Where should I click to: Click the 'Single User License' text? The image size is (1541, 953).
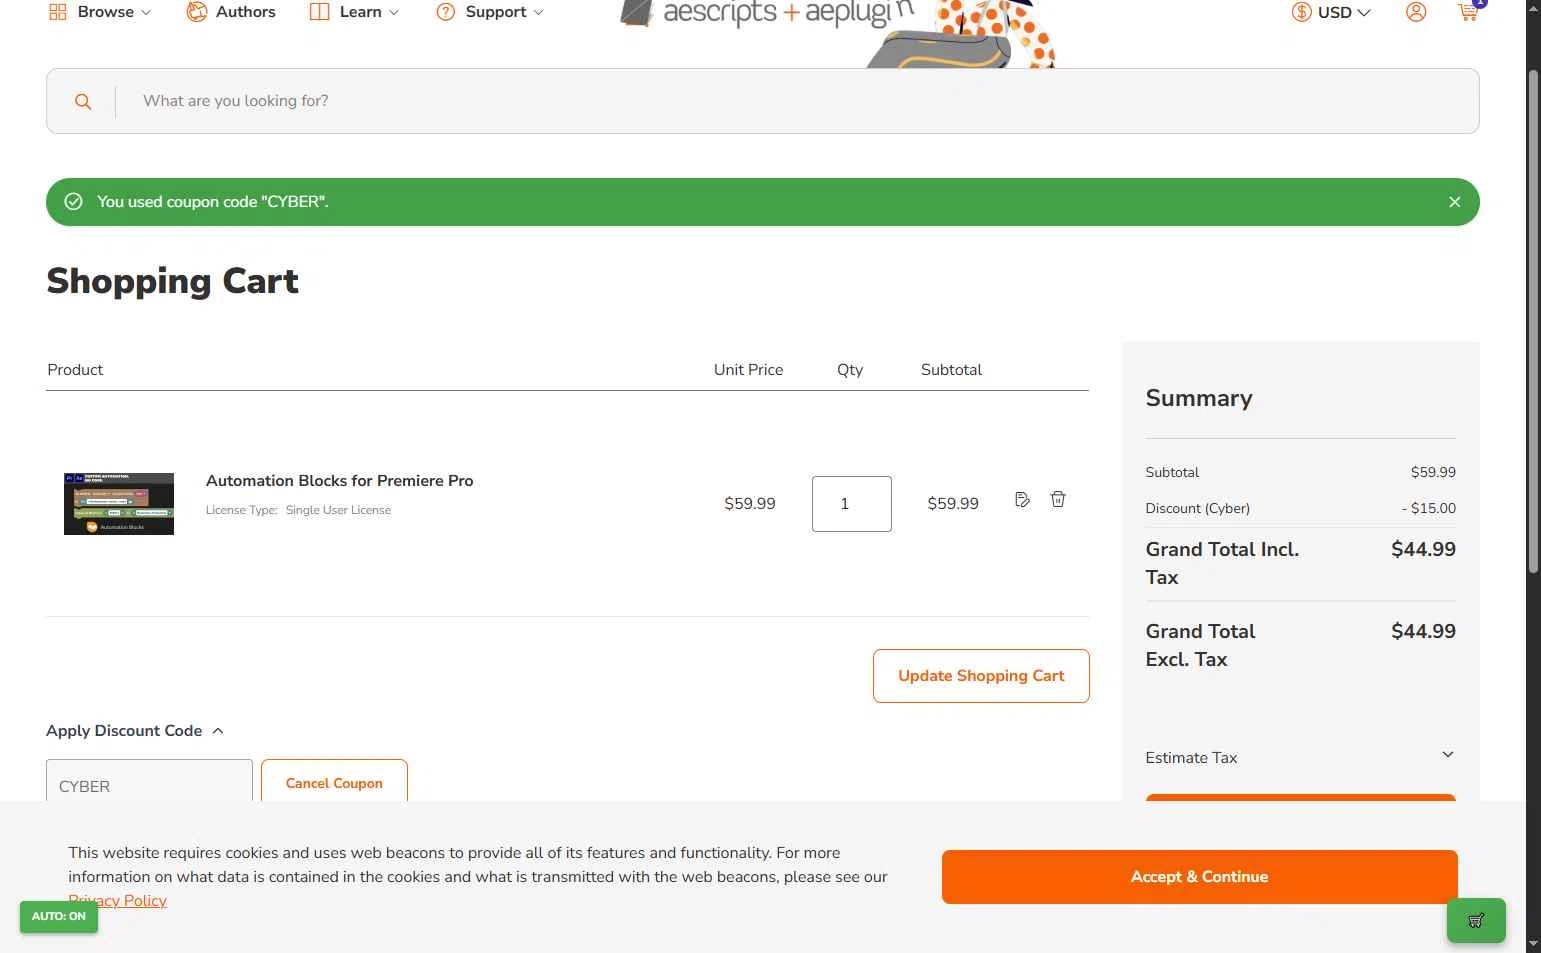[x=338, y=510]
